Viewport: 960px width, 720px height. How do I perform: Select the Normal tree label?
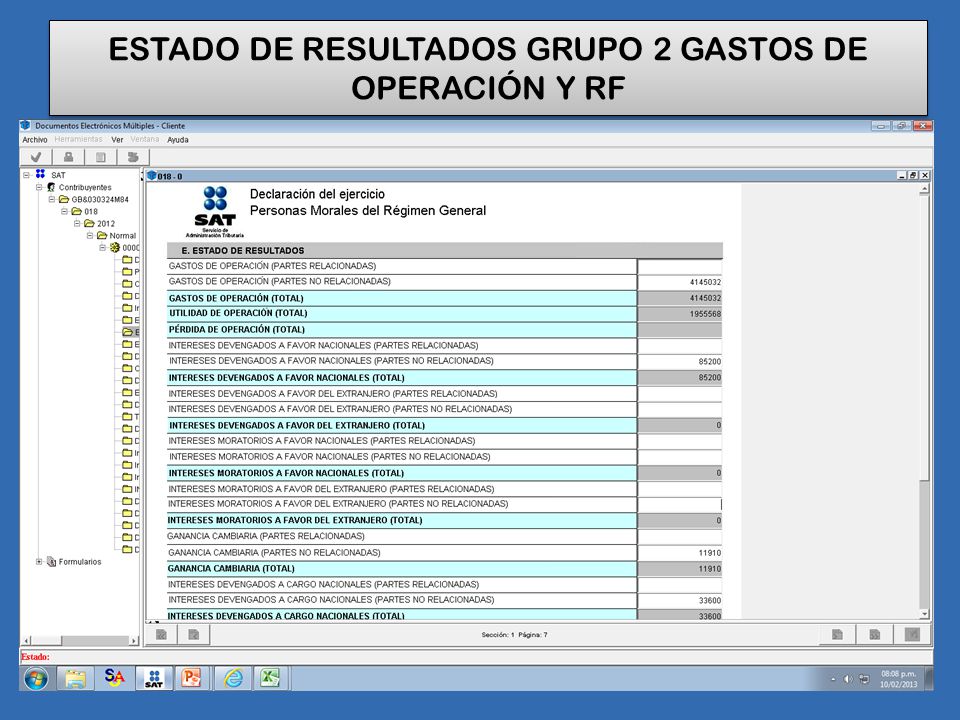coord(122,236)
